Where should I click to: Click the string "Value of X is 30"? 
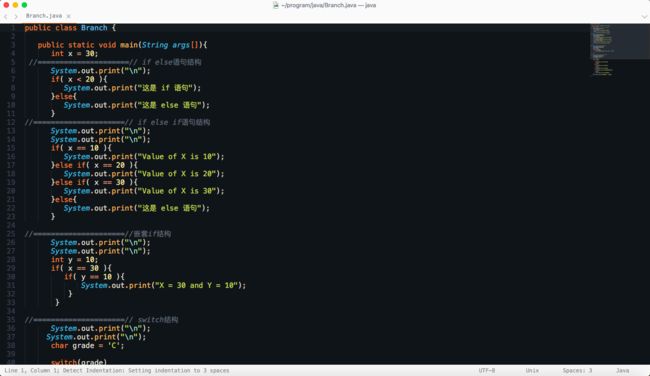(x=177, y=191)
